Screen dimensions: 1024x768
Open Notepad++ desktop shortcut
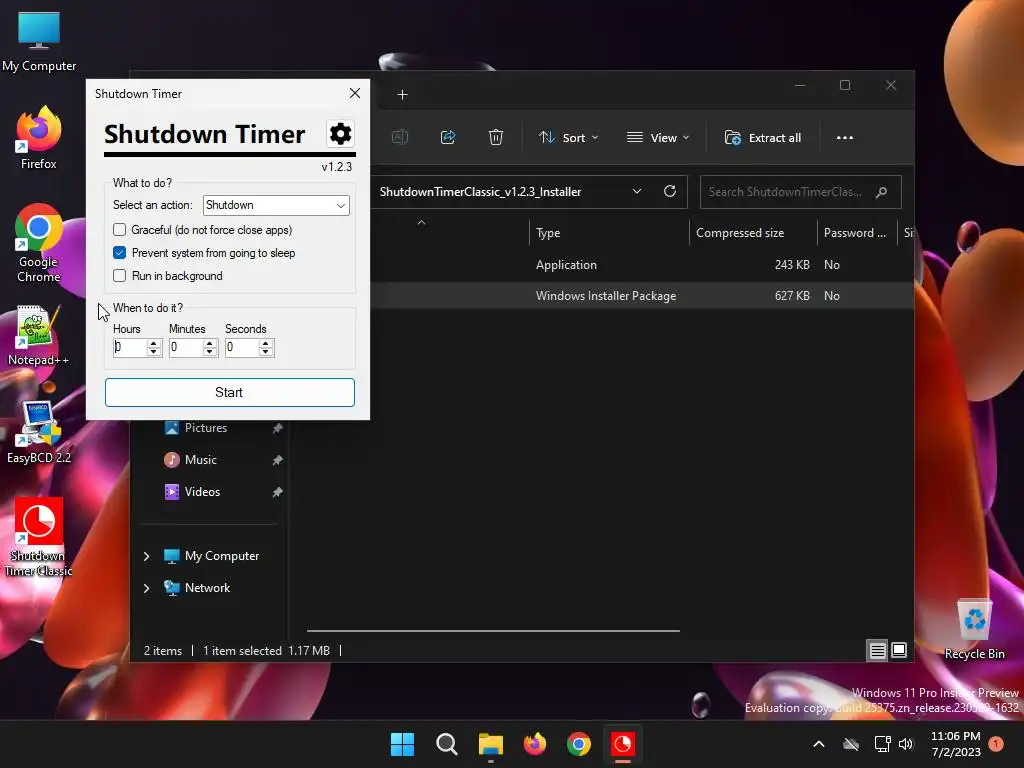pos(39,335)
